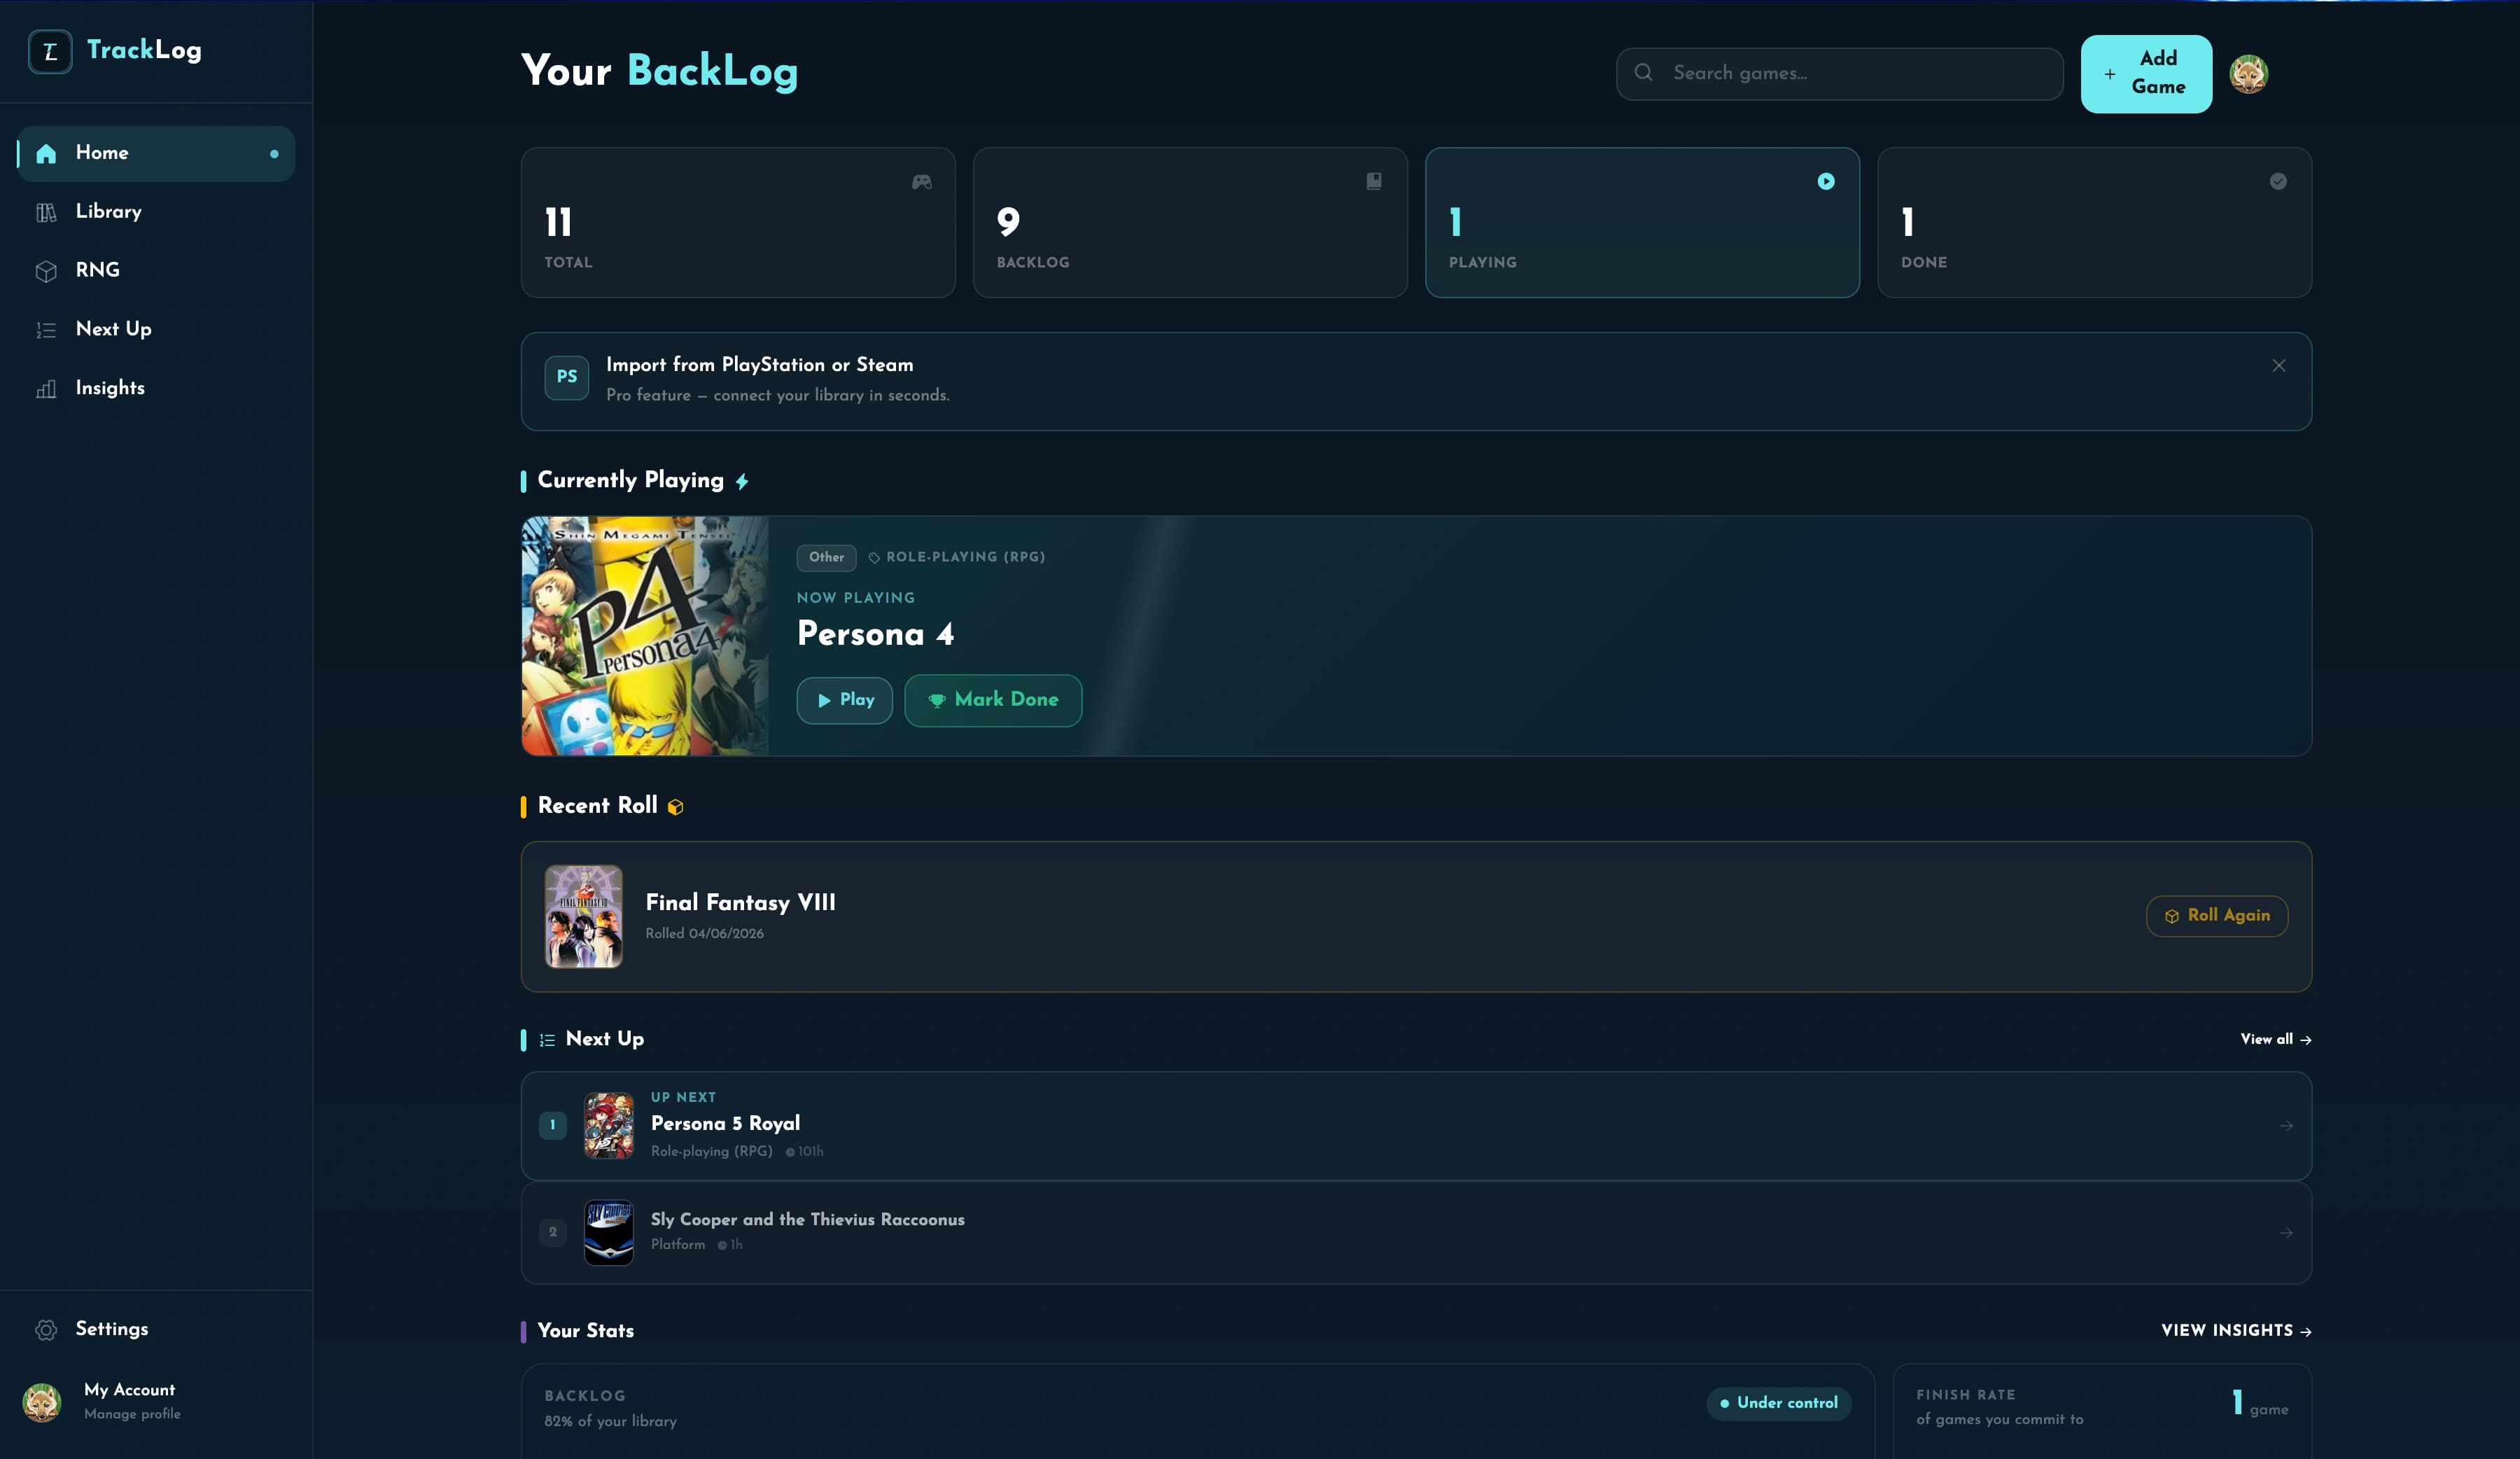Viewport: 2520px width, 1459px height.
Task: Click the book icon on Backlog card
Action: 1373,181
